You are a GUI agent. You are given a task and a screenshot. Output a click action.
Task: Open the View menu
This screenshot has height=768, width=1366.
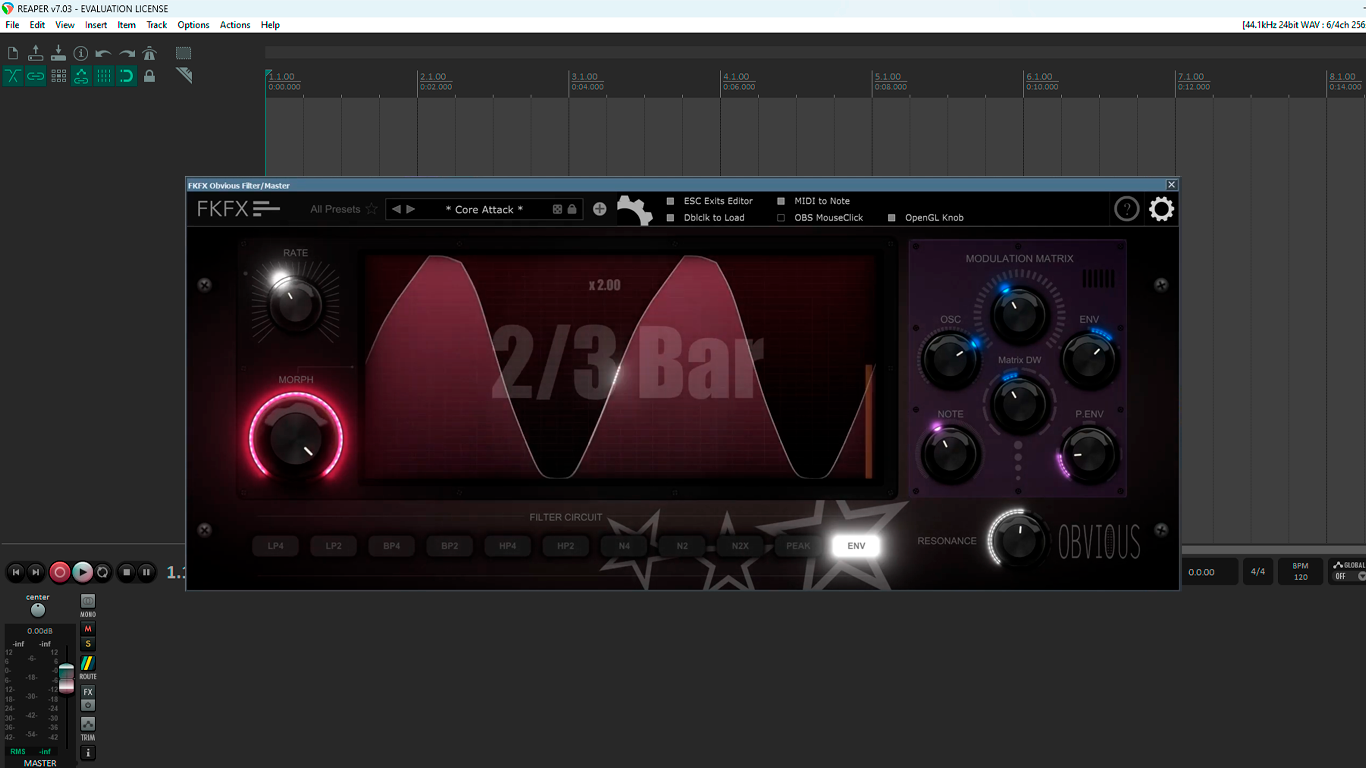pyautogui.click(x=65, y=25)
